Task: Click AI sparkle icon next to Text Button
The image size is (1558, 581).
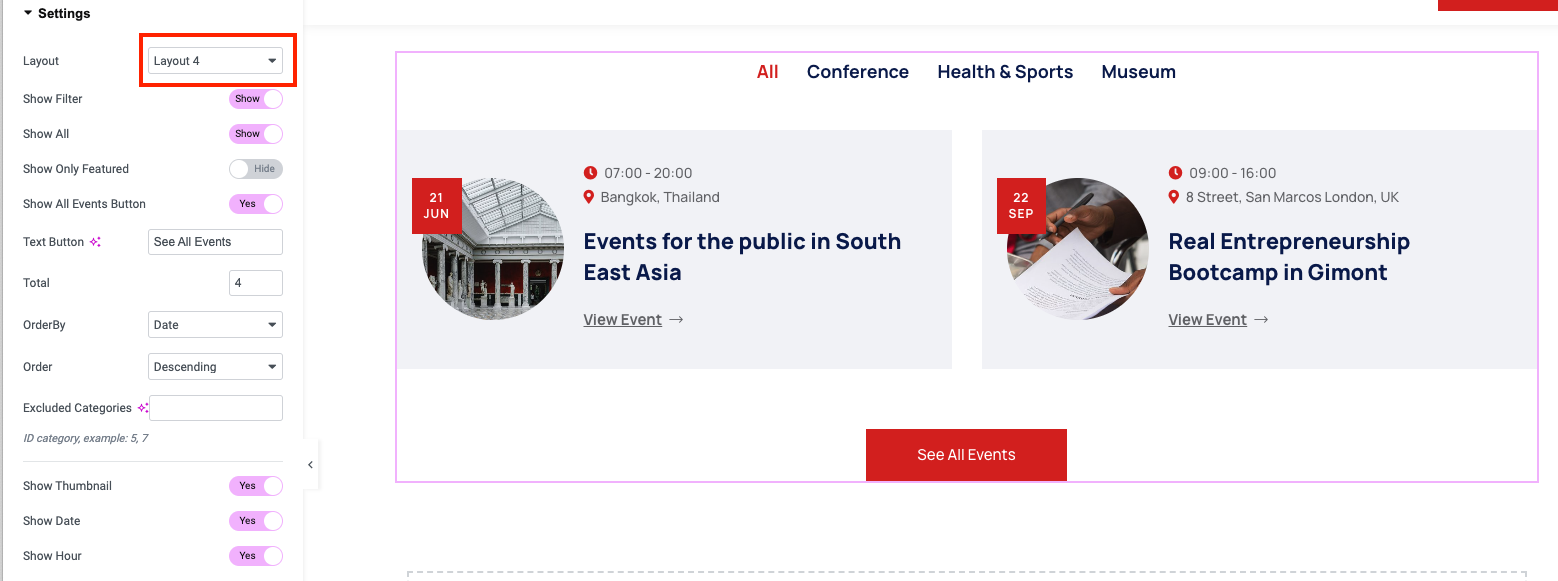Action: 96,242
